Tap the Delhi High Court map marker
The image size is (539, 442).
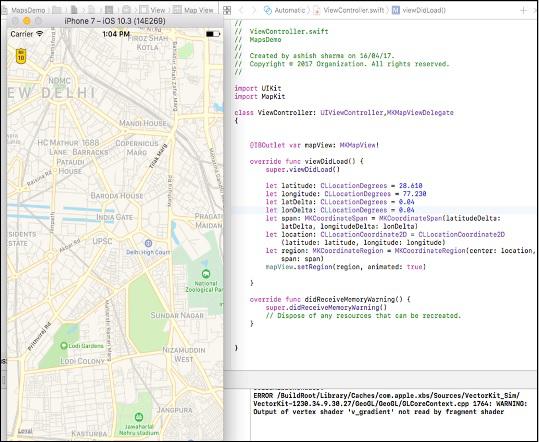click(148, 243)
